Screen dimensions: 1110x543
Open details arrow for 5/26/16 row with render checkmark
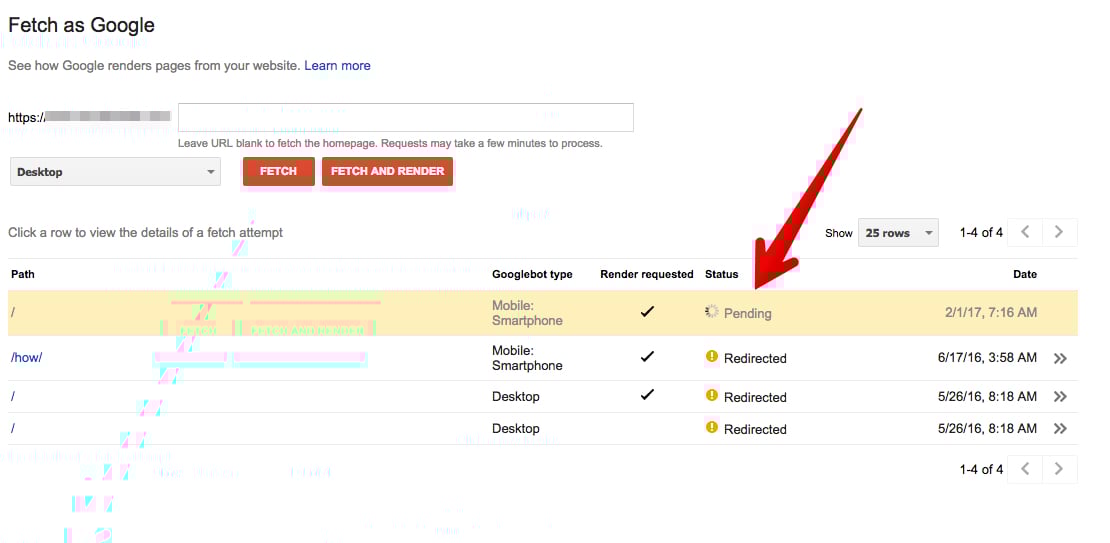[x=1060, y=396]
